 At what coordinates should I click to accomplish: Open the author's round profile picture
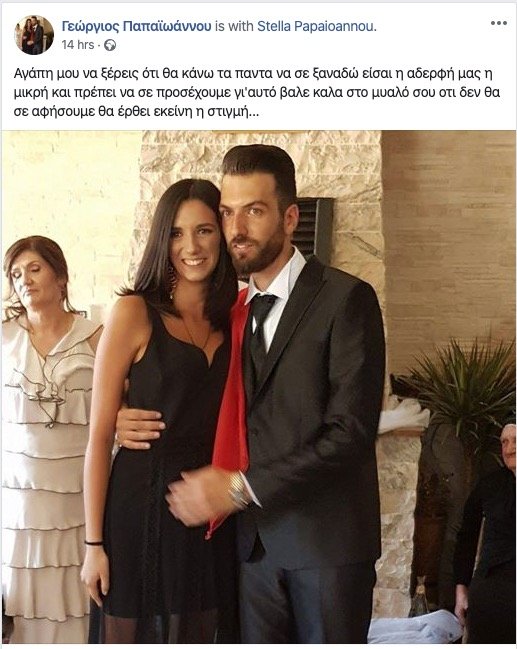(x=34, y=35)
